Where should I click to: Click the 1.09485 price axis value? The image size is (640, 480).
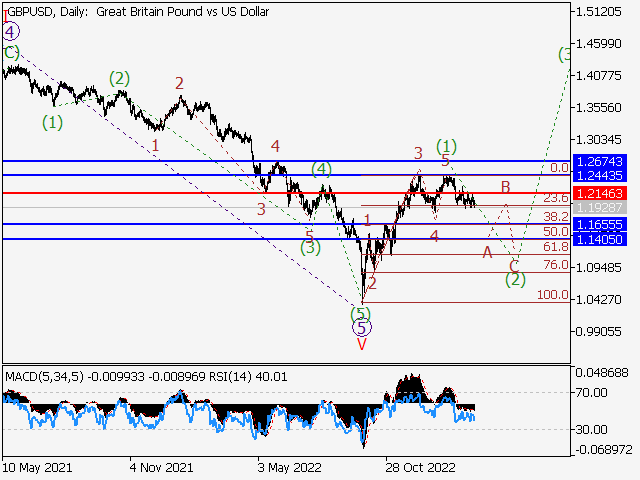(598, 268)
